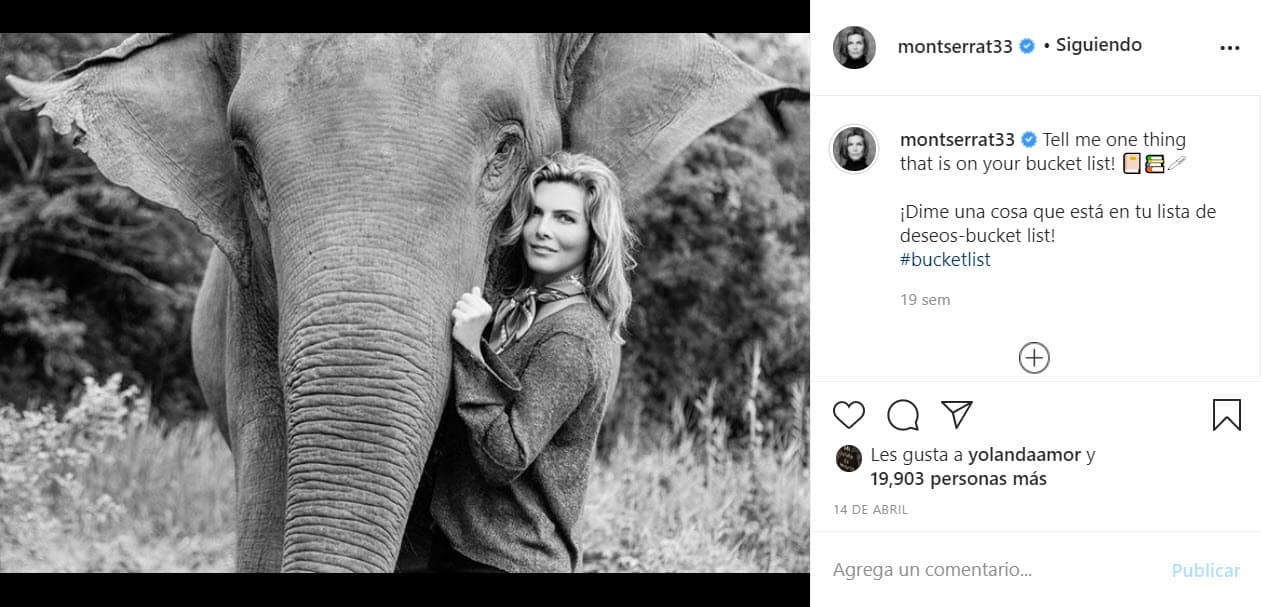Save the post with the bookmark icon
This screenshot has height=607, width=1261.
pos(1227,414)
